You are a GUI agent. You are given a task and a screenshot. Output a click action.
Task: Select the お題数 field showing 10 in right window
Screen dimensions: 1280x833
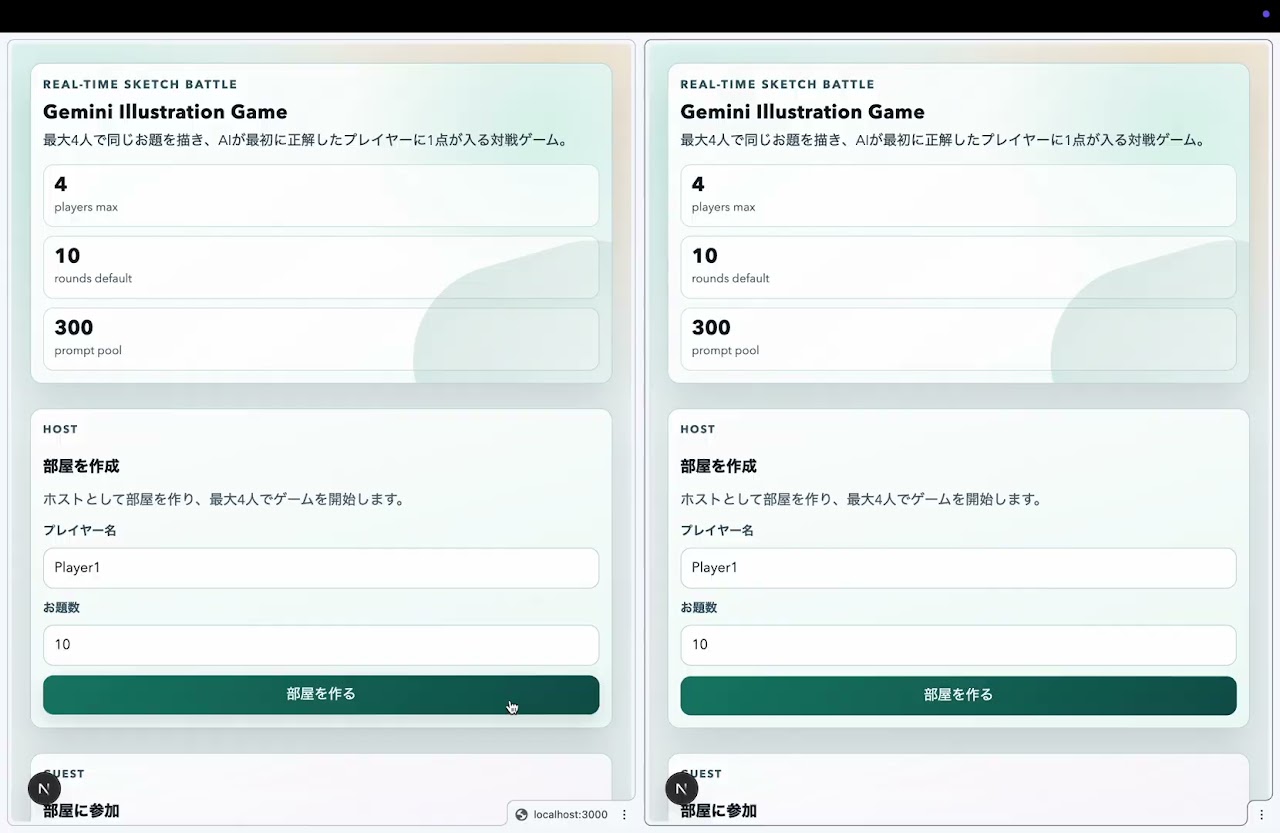tap(958, 645)
